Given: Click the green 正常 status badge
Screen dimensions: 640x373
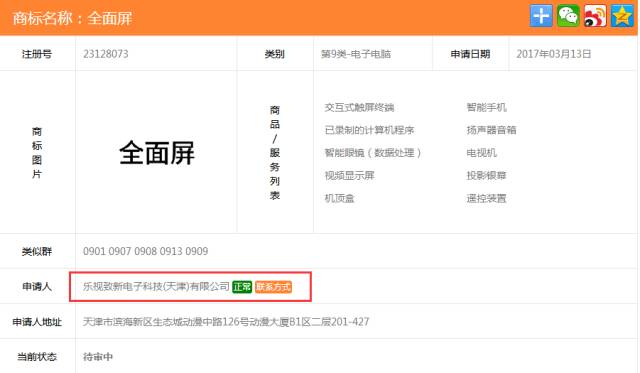Looking at the screenshot, I should tap(242, 287).
